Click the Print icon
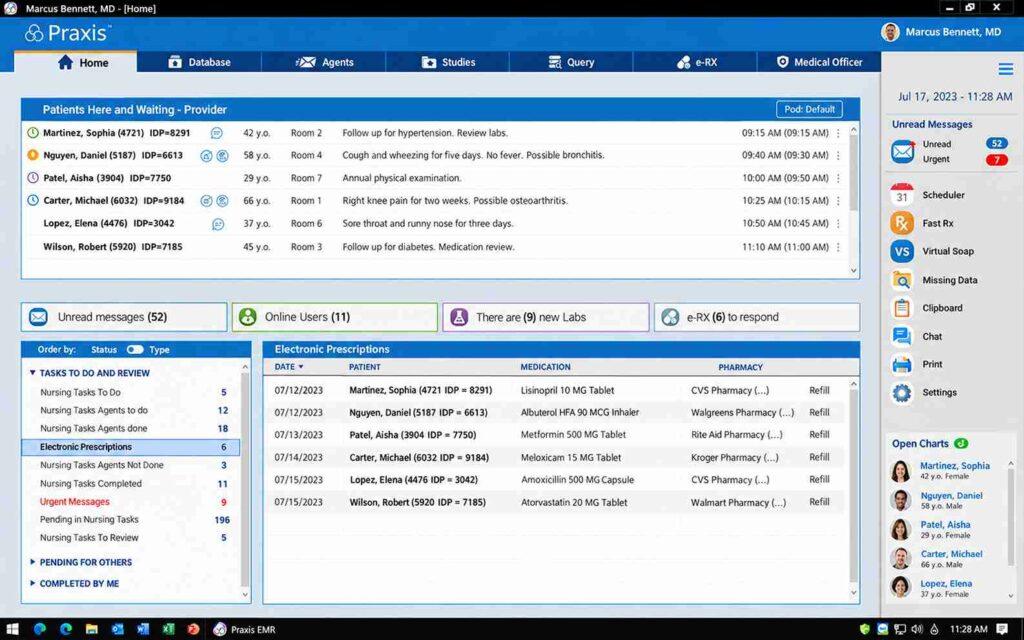Screen dimensions: 1024x640 point(902,364)
